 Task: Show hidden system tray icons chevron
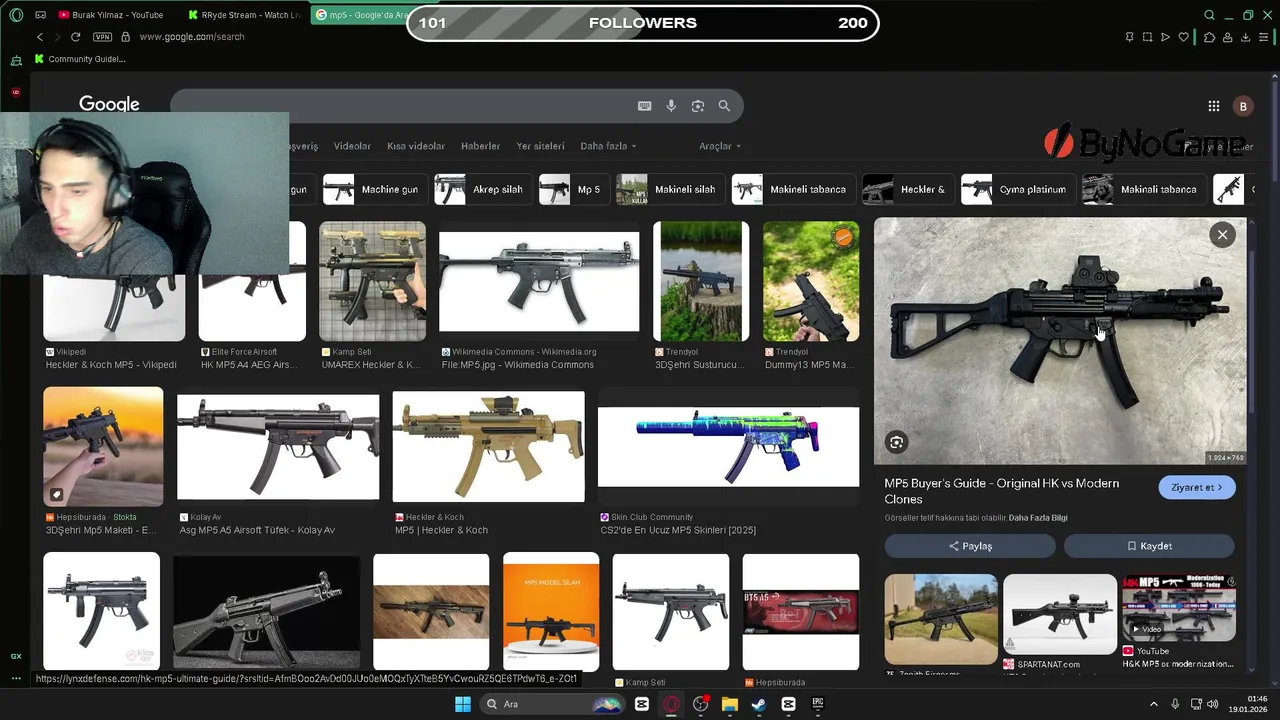point(1153,704)
